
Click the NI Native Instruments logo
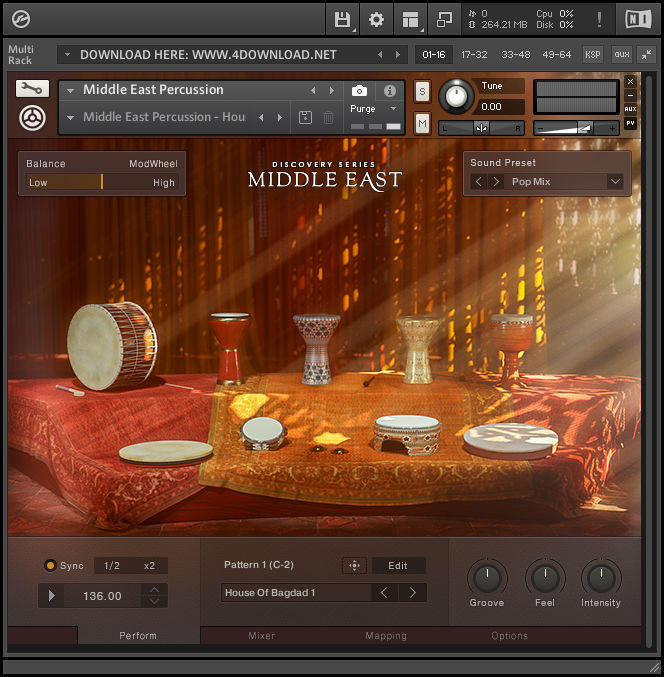[638, 19]
